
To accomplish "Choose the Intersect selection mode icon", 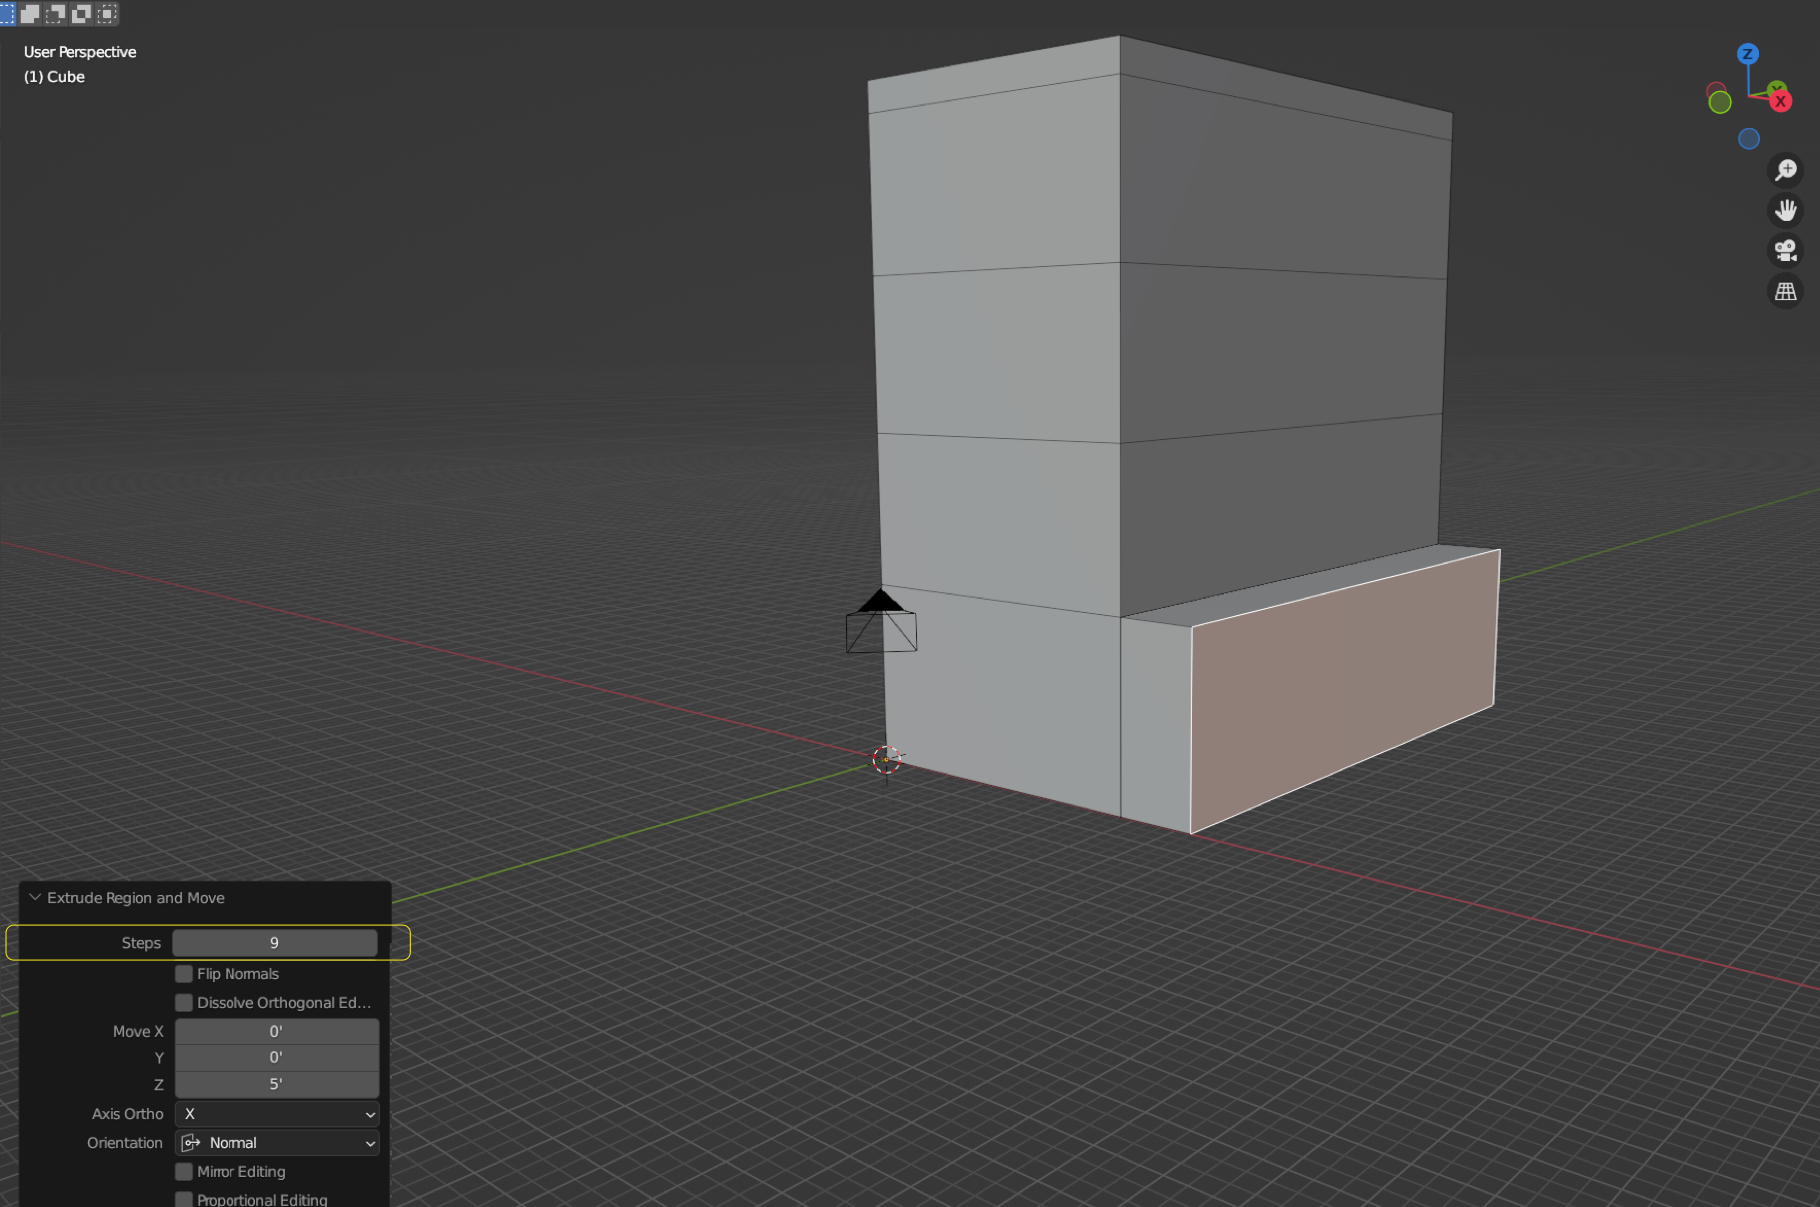I will (108, 13).
